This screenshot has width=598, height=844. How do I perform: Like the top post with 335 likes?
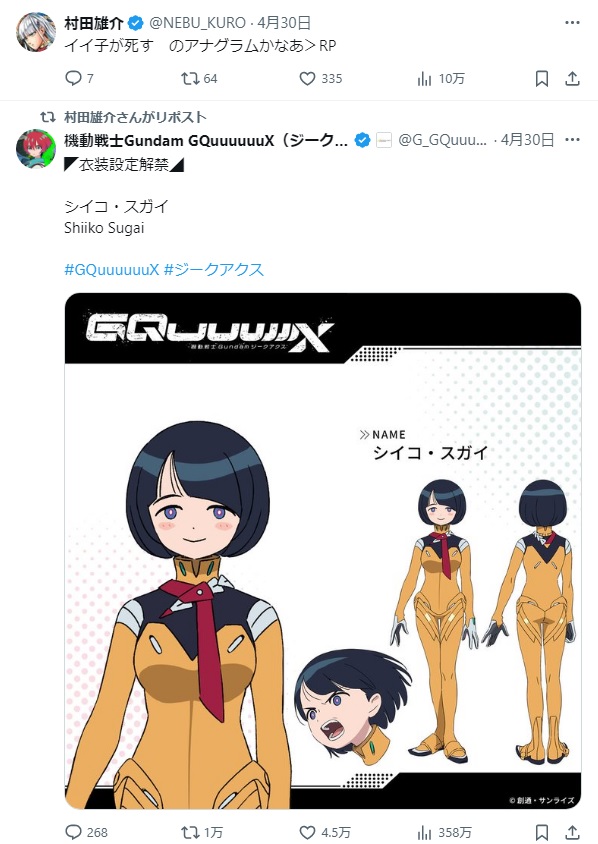coord(320,79)
